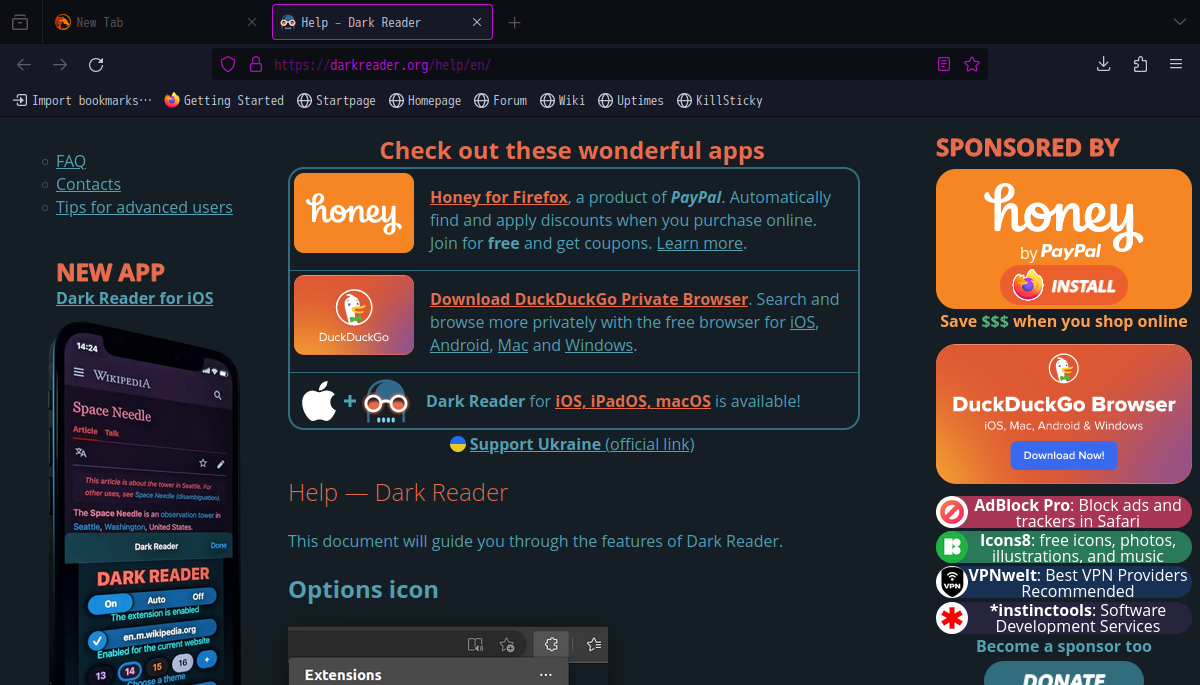This screenshot has width=1200, height=685.
Task: Open the DuckDuckGo iOS link
Action: [803, 322]
